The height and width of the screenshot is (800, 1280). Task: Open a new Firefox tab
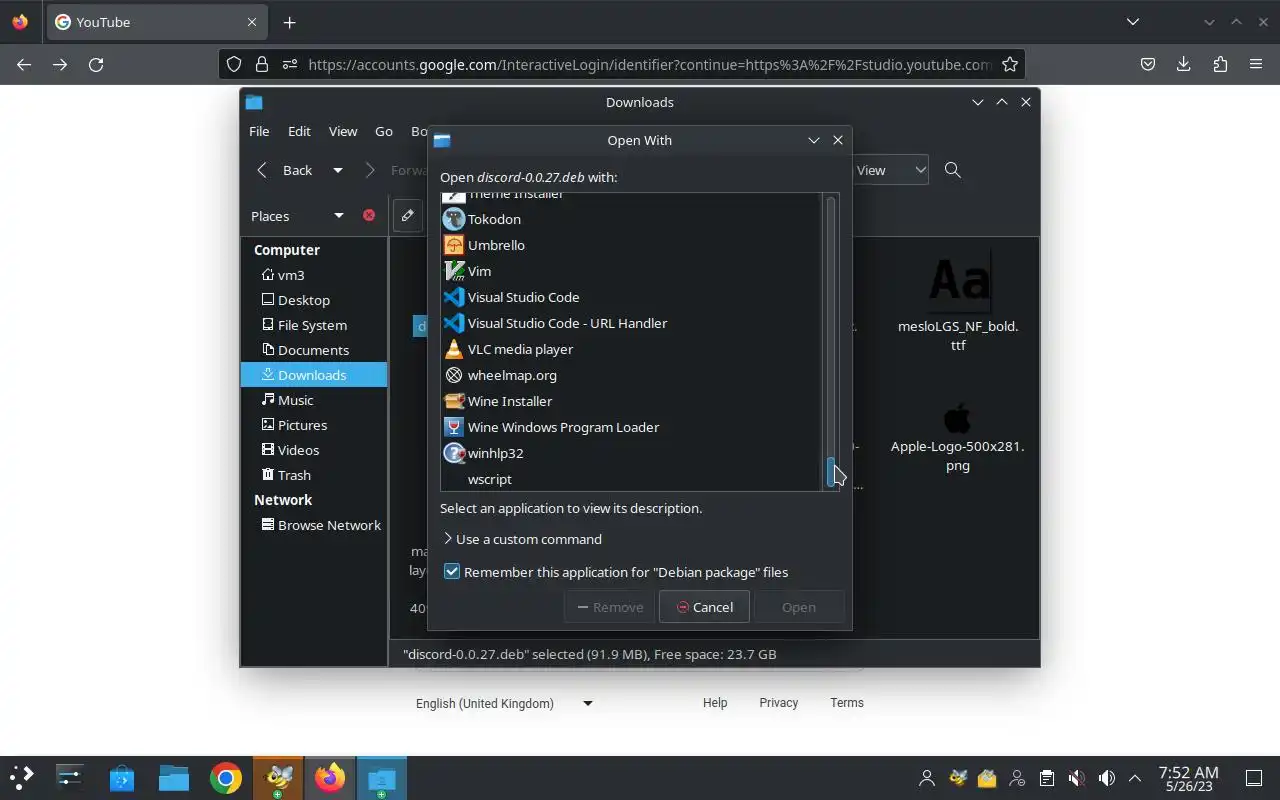coord(289,22)
